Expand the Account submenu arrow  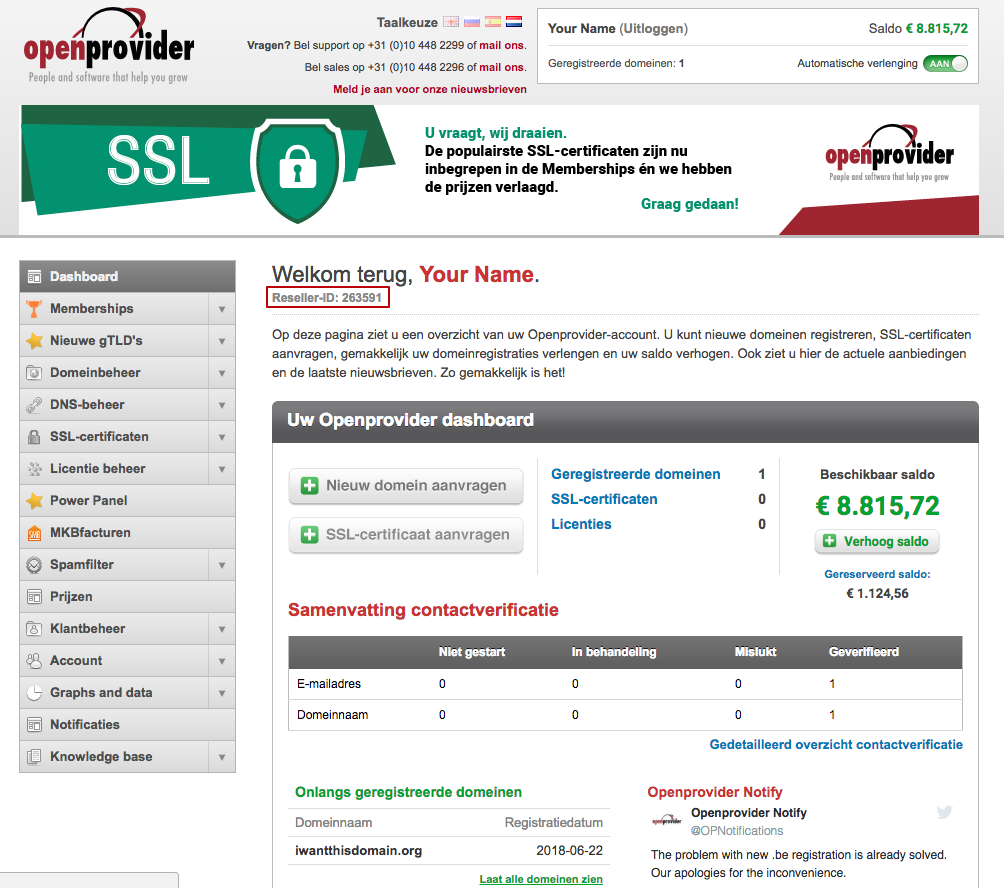tap(222, 661)
